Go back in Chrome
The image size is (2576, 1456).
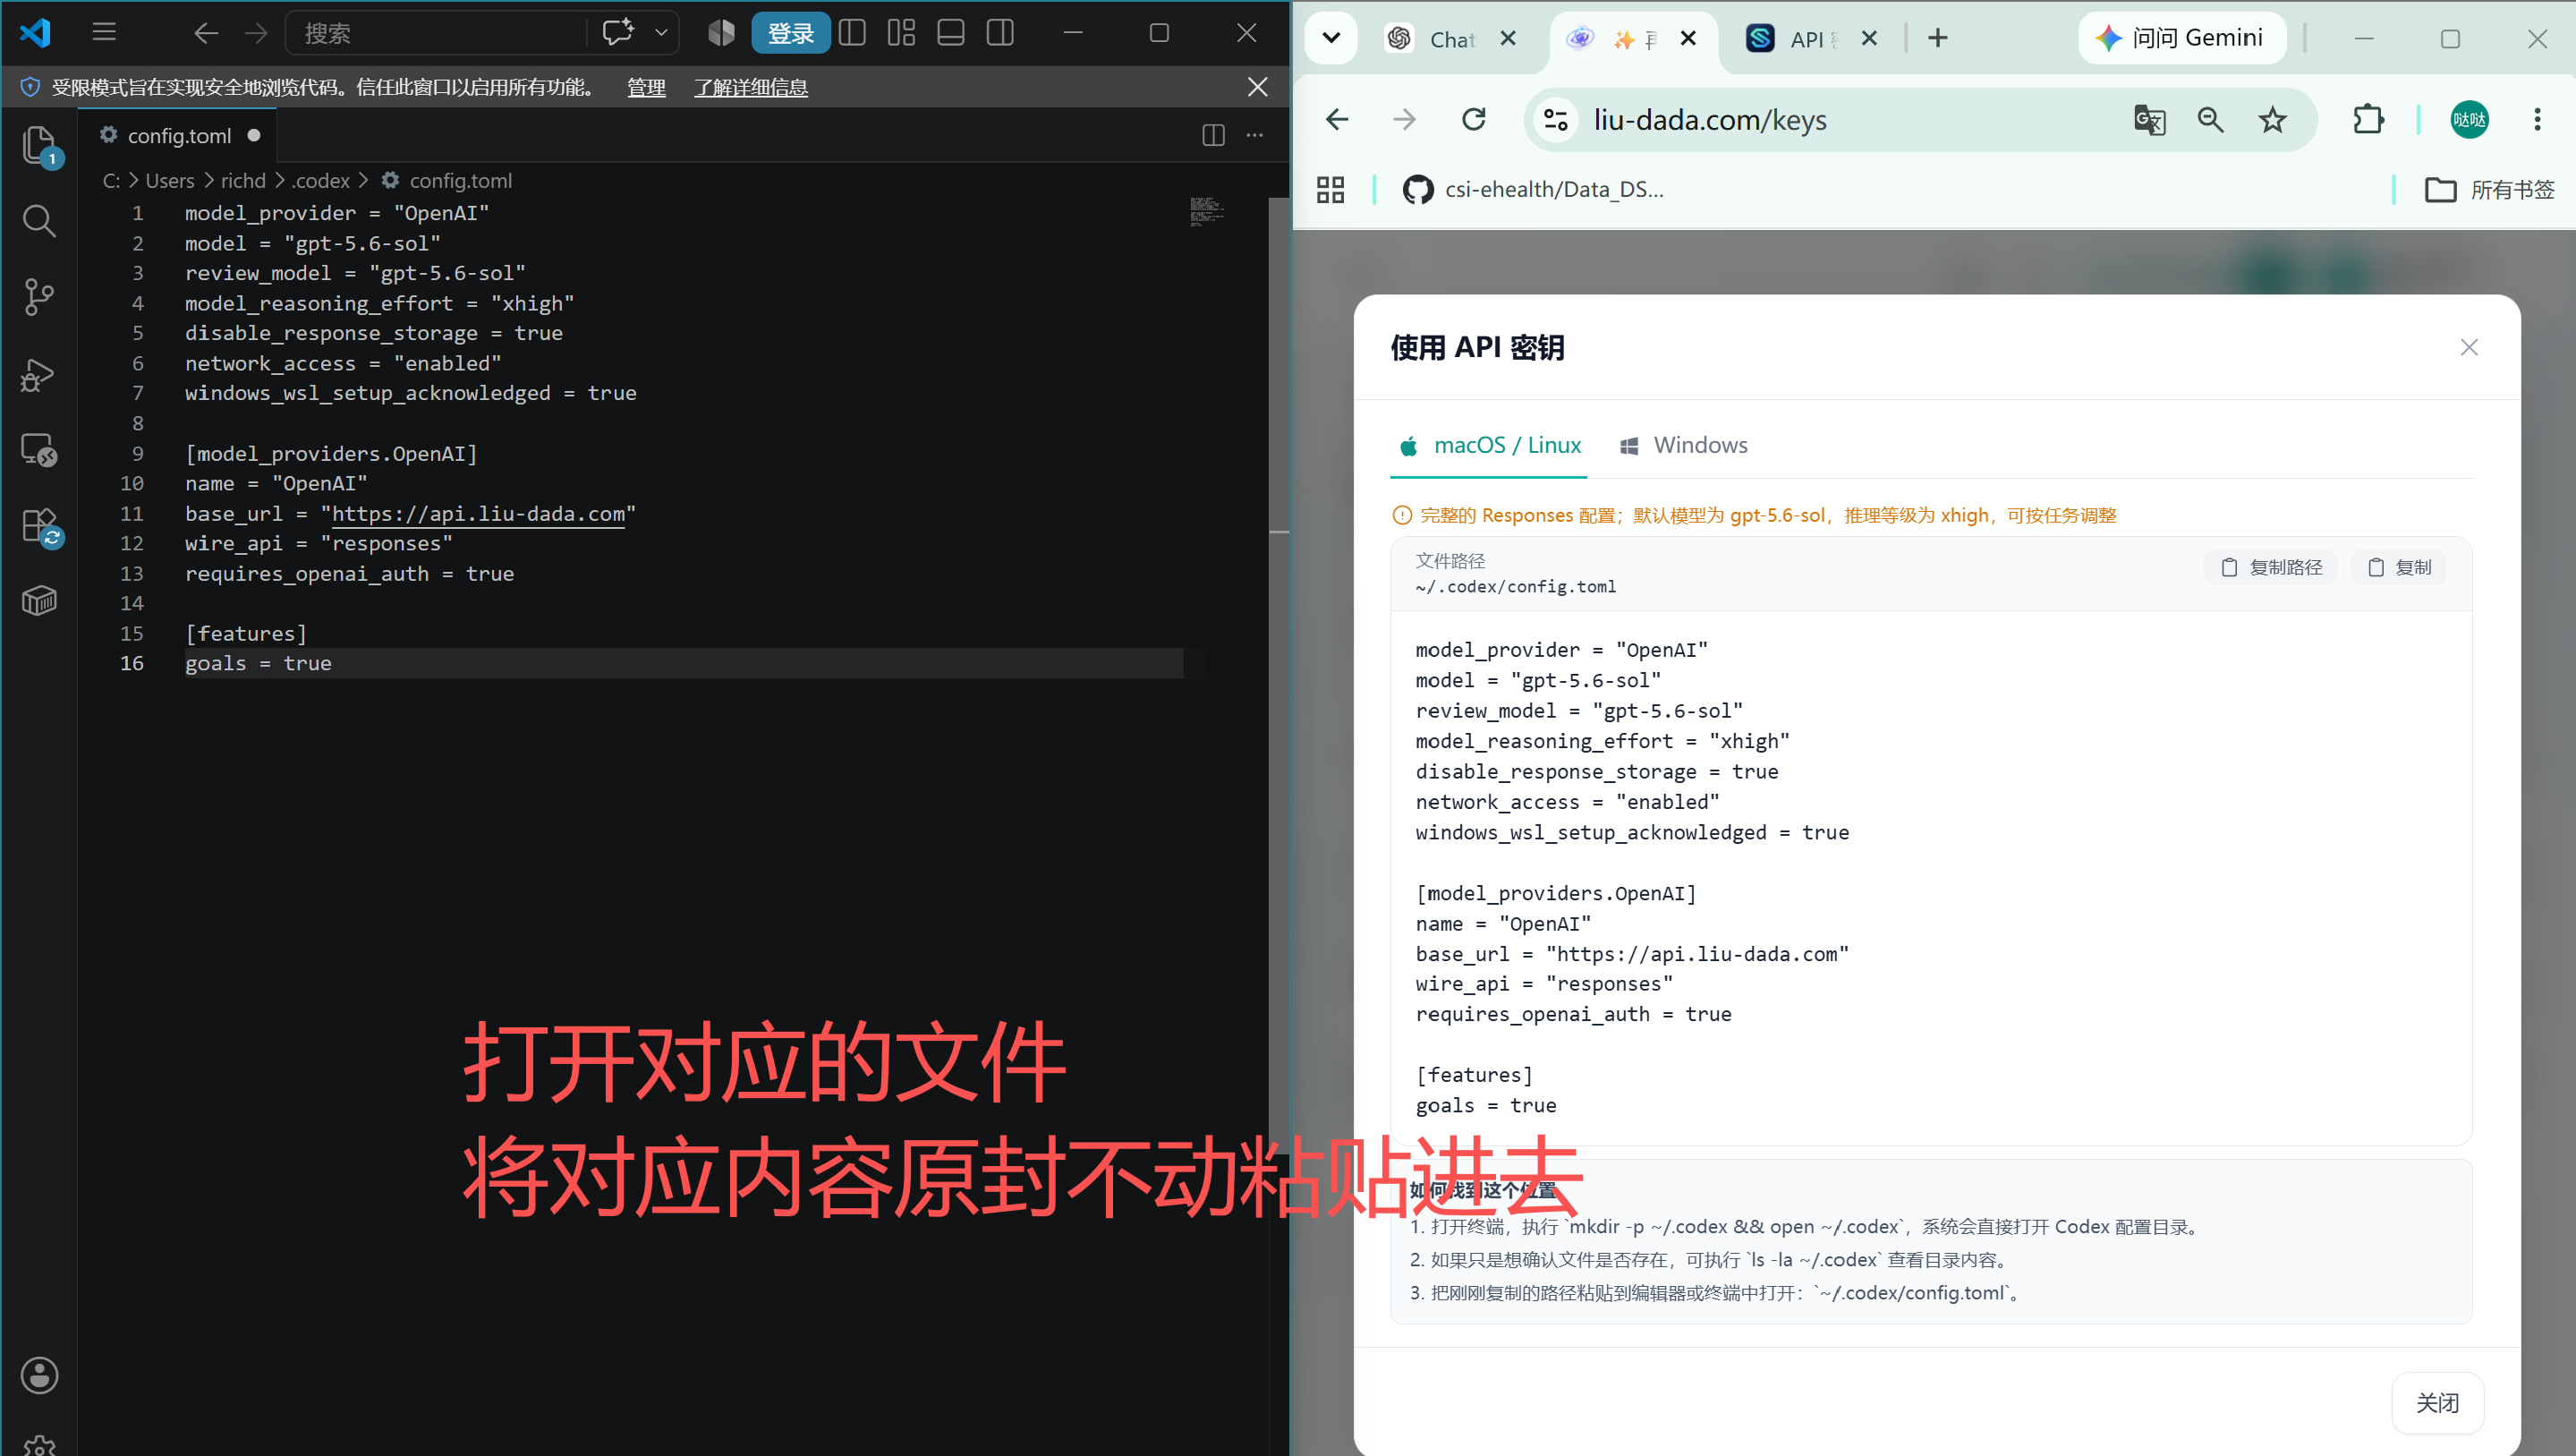coord(1337,120)
